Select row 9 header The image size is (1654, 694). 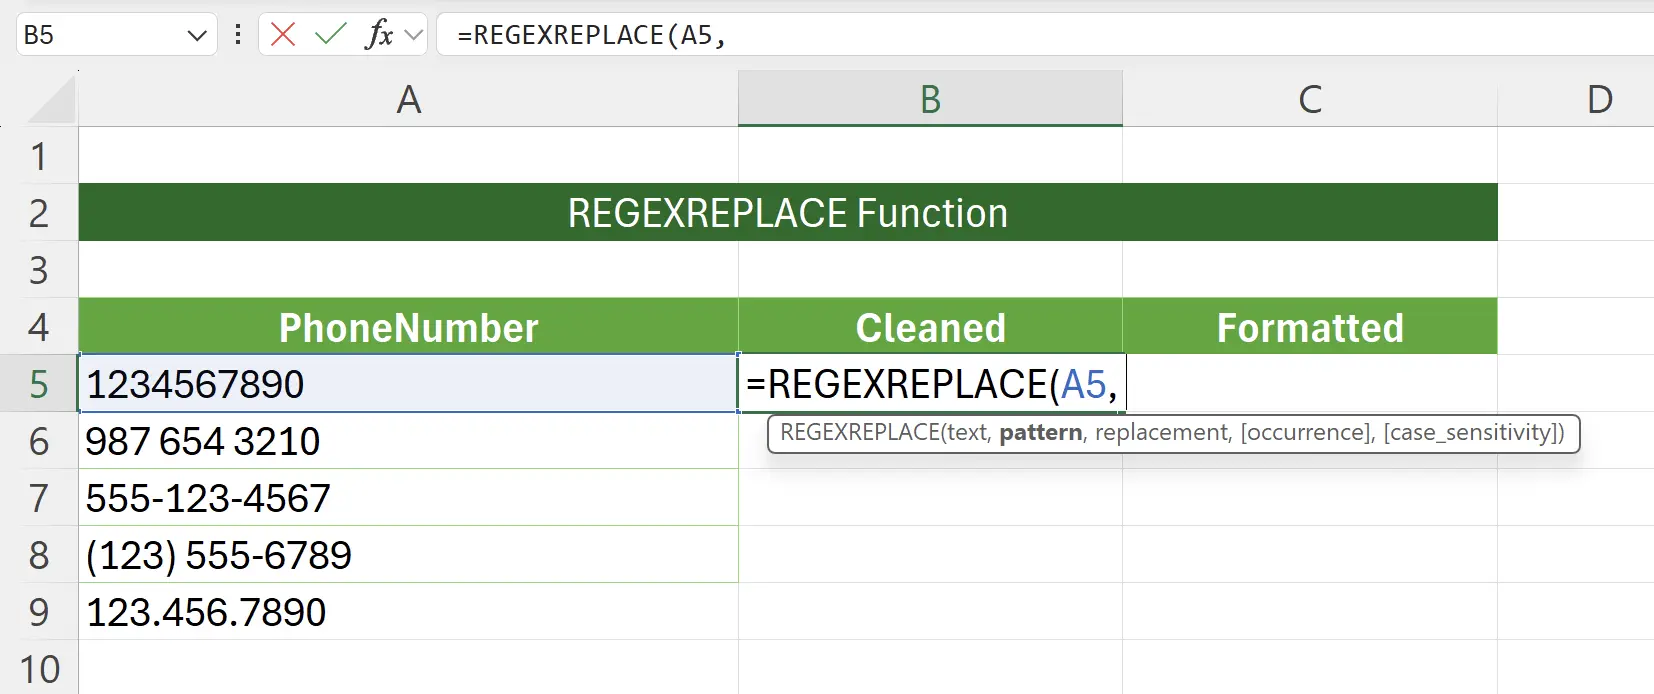[x=39, y=611]
